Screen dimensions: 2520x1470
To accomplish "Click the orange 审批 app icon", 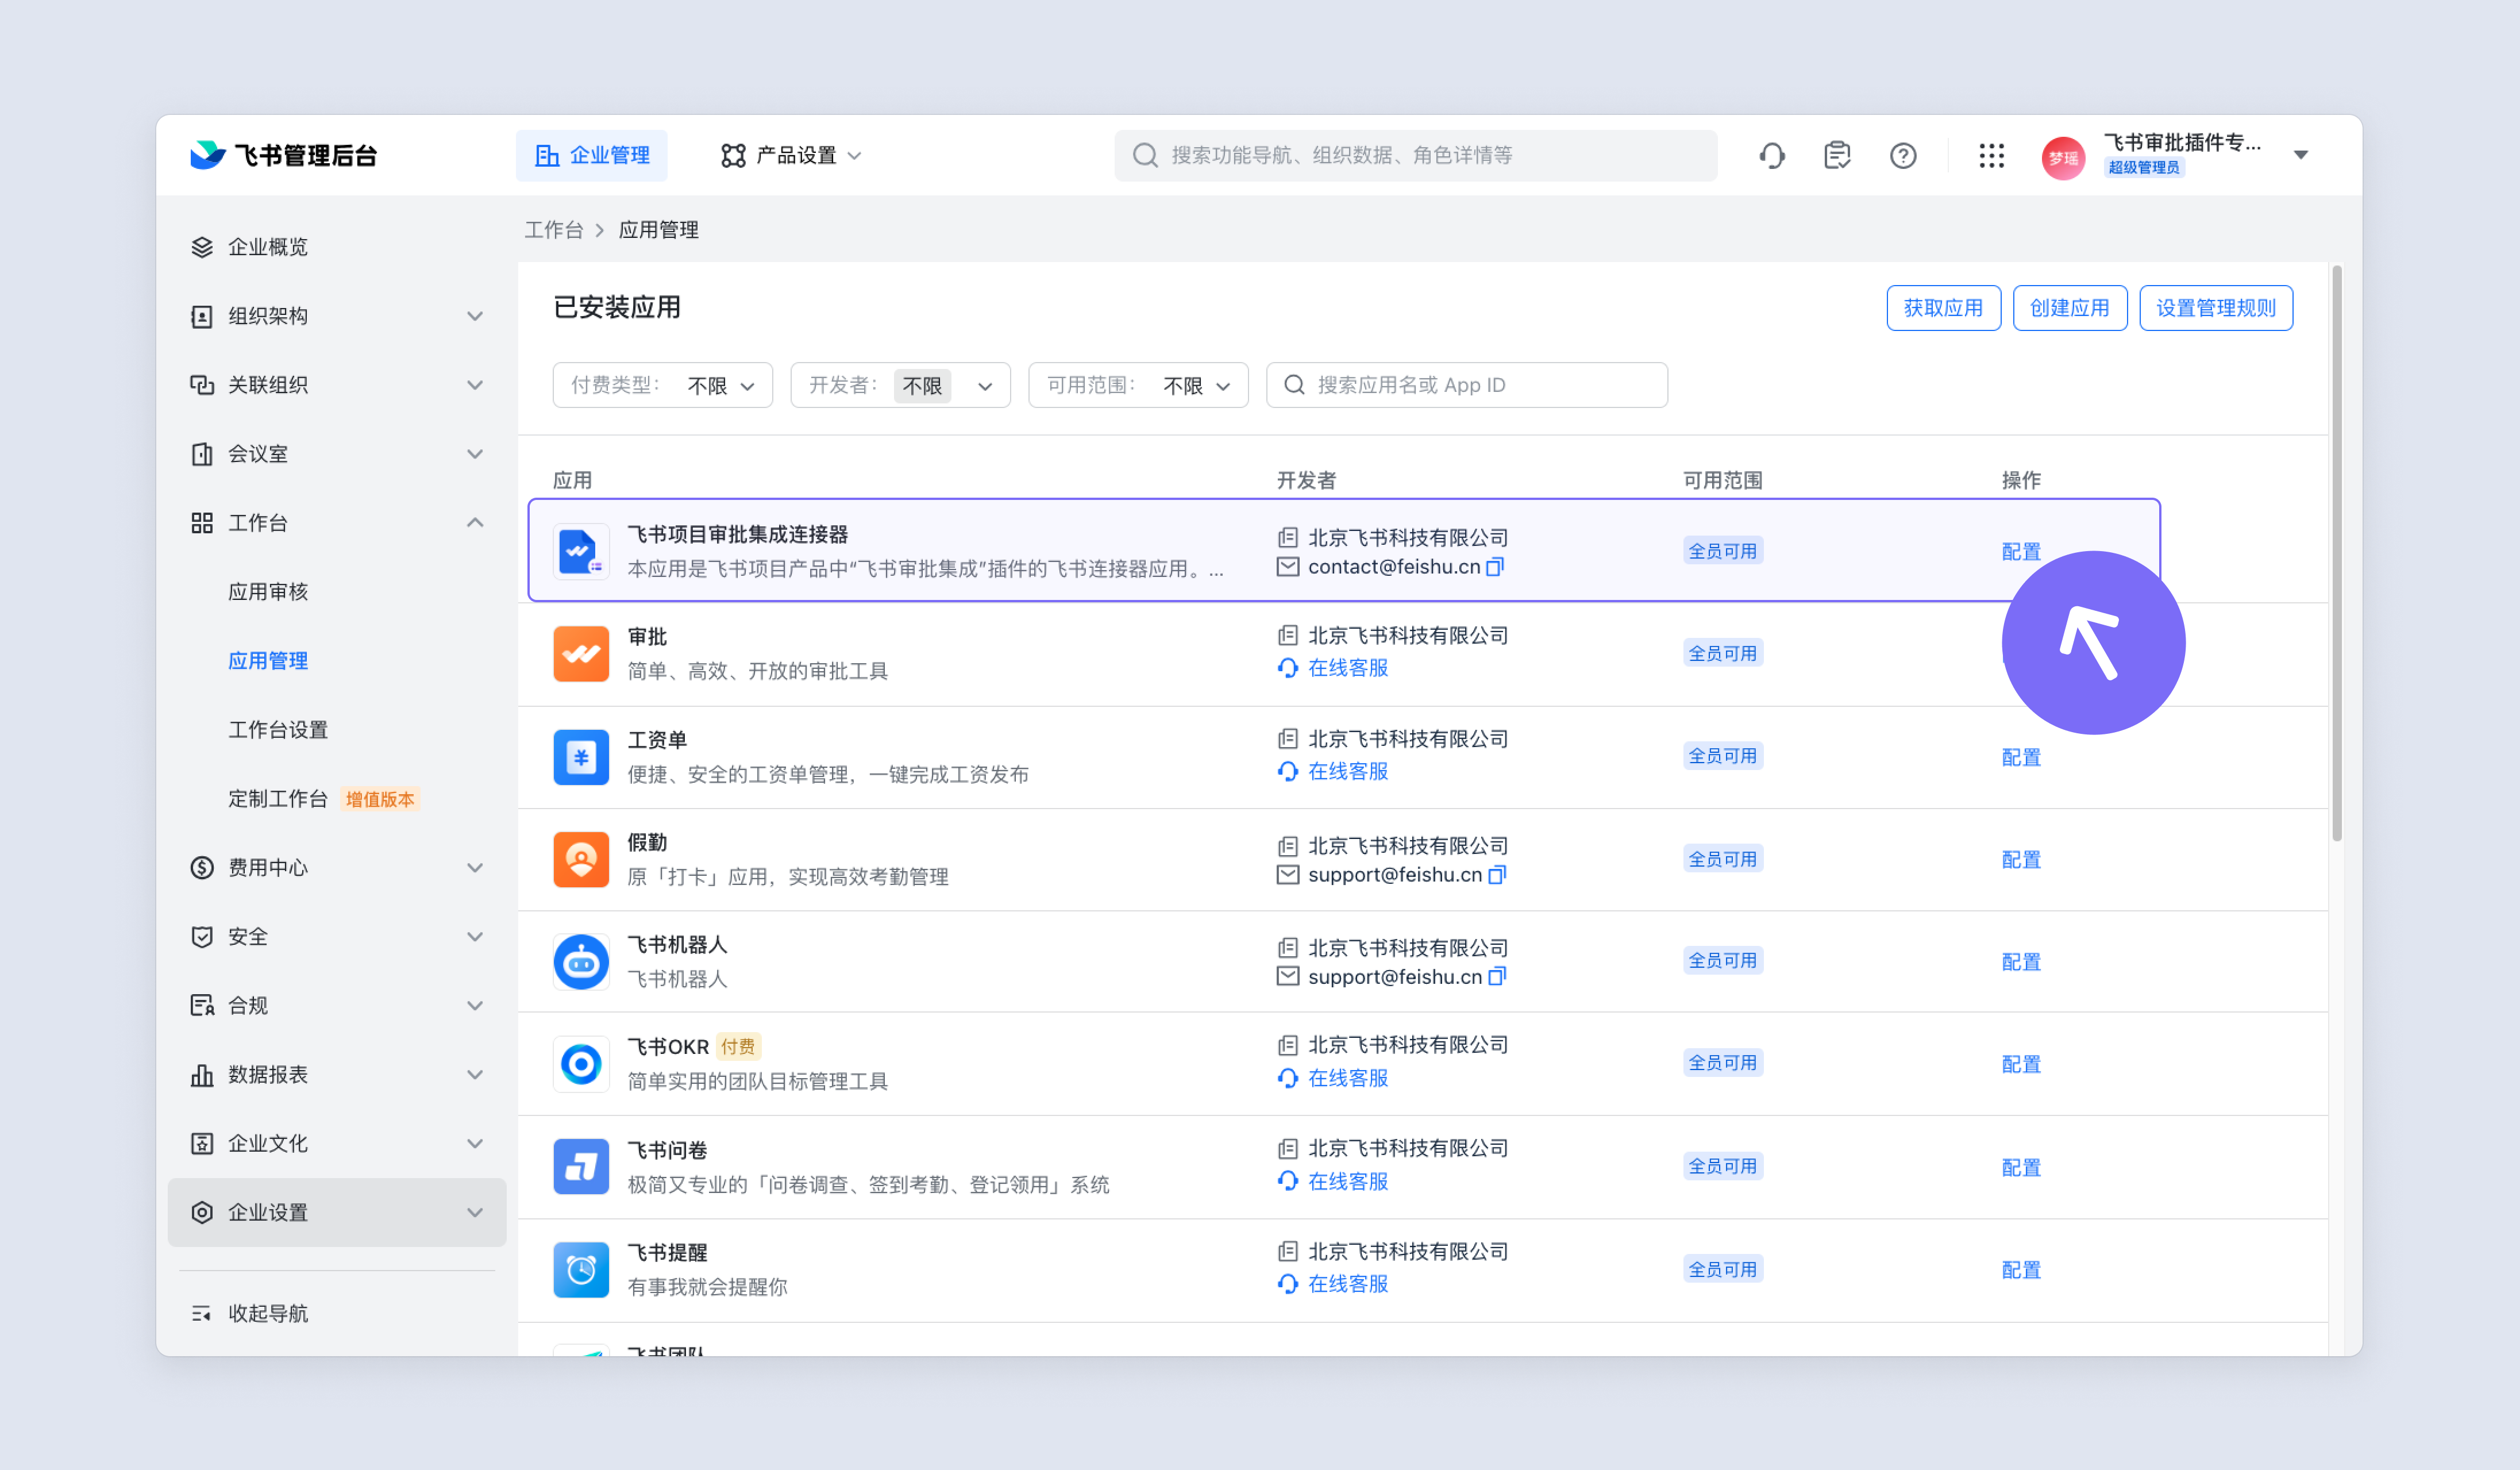I will 581,654.
